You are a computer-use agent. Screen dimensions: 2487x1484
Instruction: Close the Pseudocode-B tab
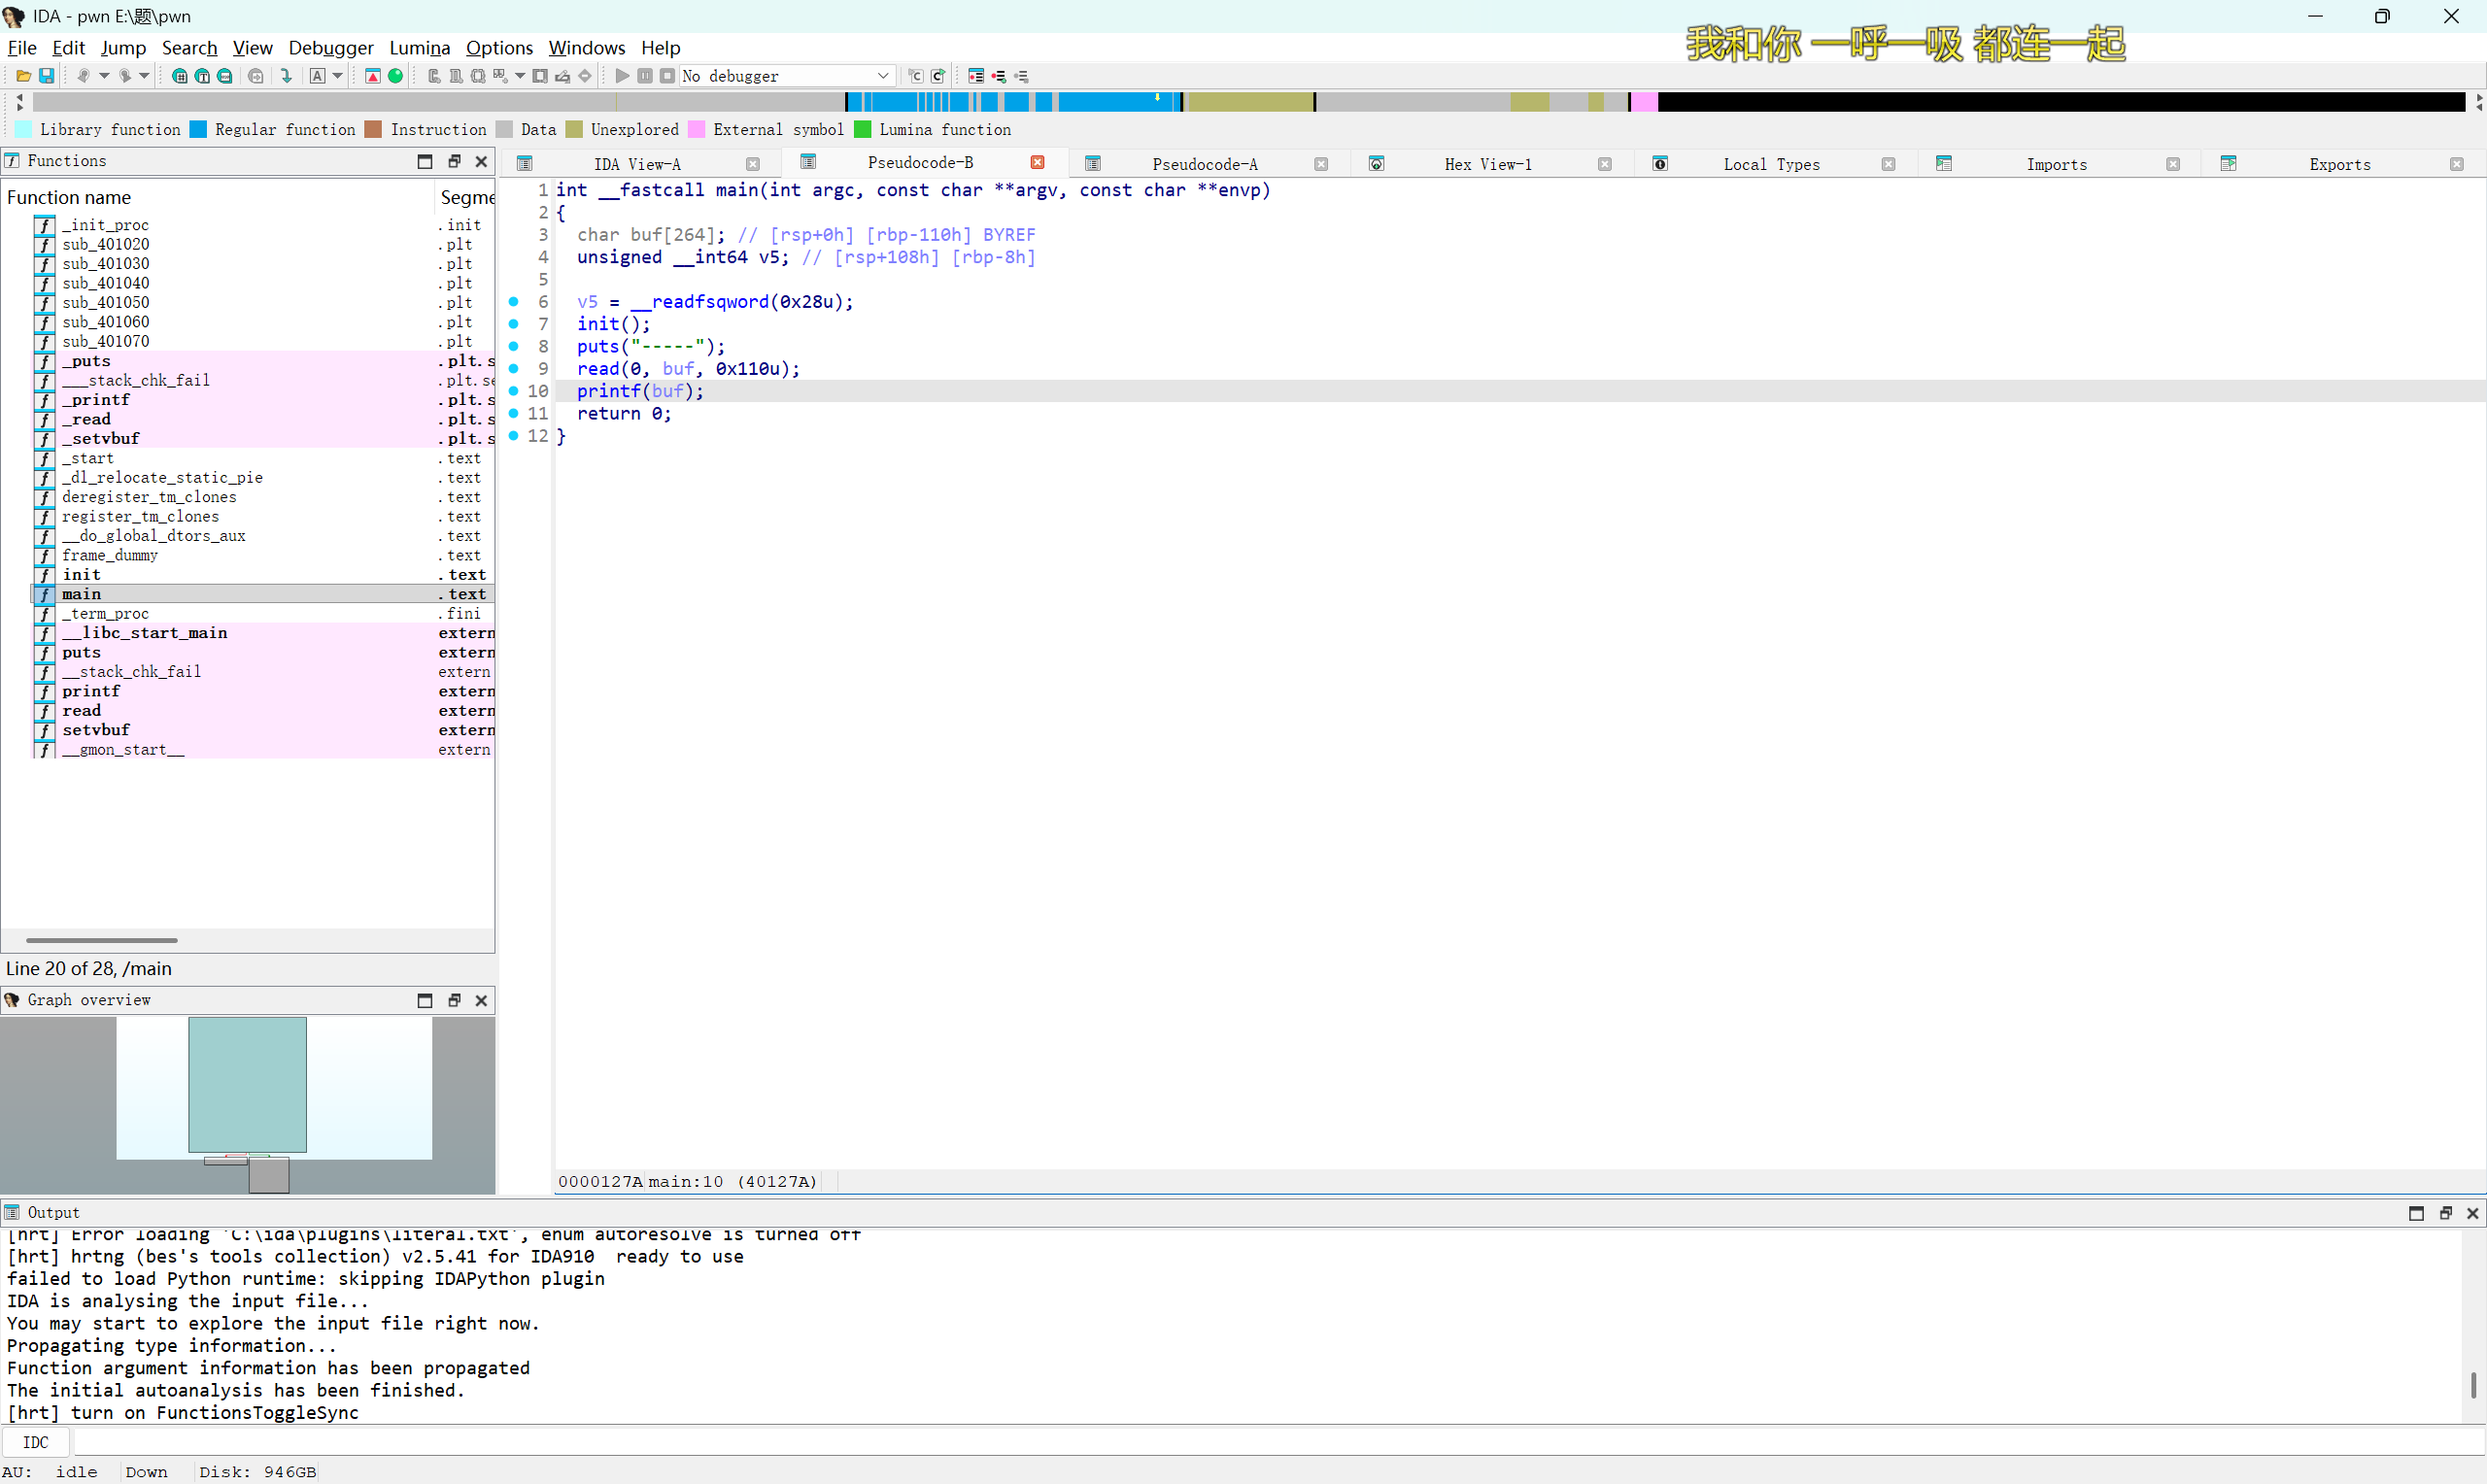(x=1037, y=163)
